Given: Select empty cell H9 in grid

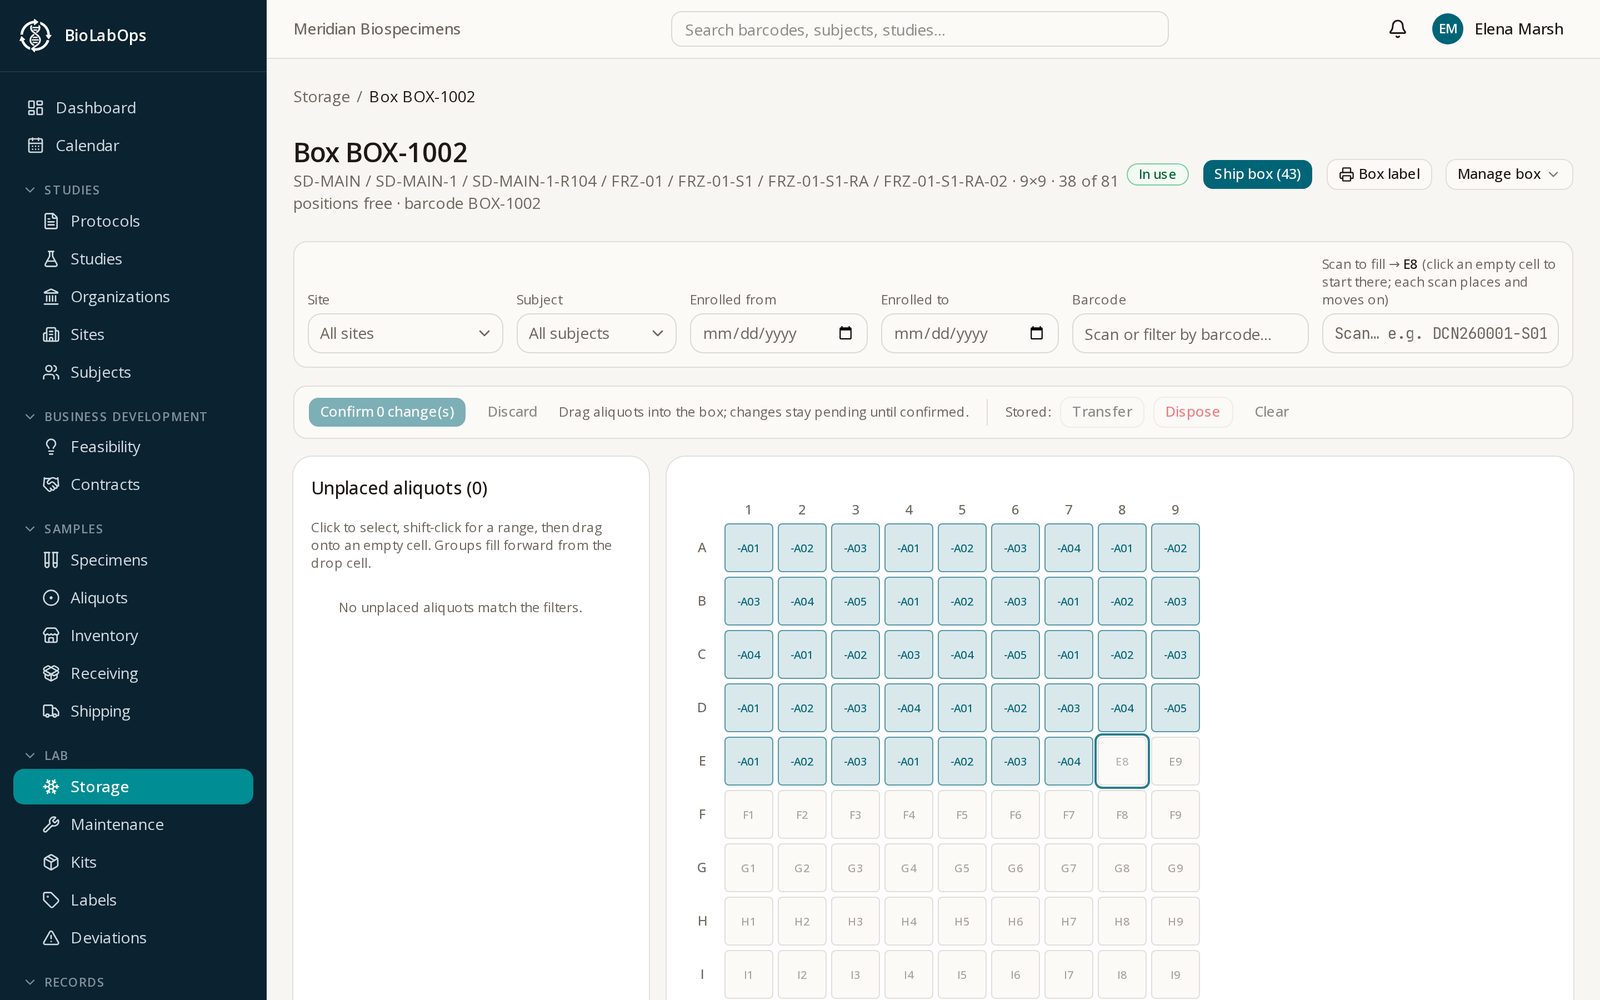Looking at the screenshot, I should coord(1175,921).
